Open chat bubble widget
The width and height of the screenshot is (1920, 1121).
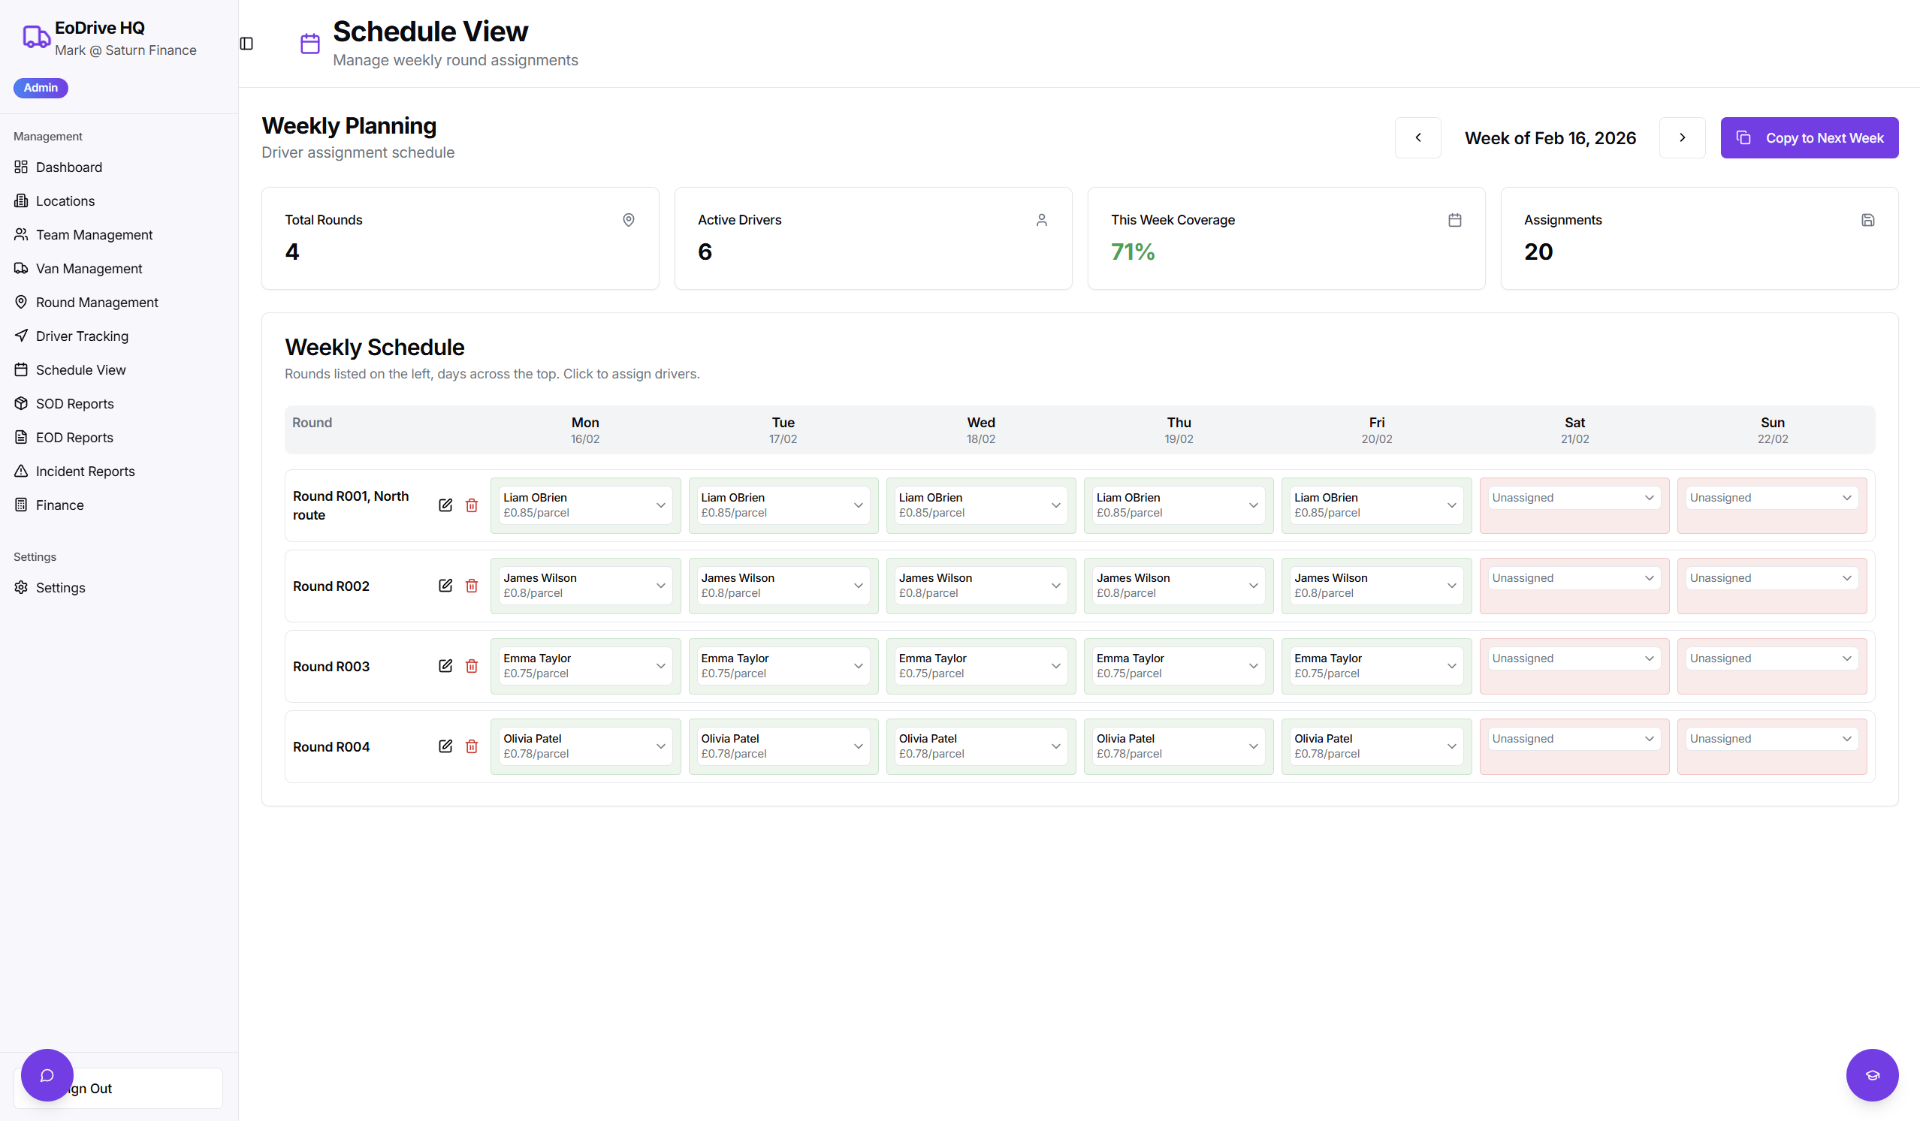[x=47, y=1075]
